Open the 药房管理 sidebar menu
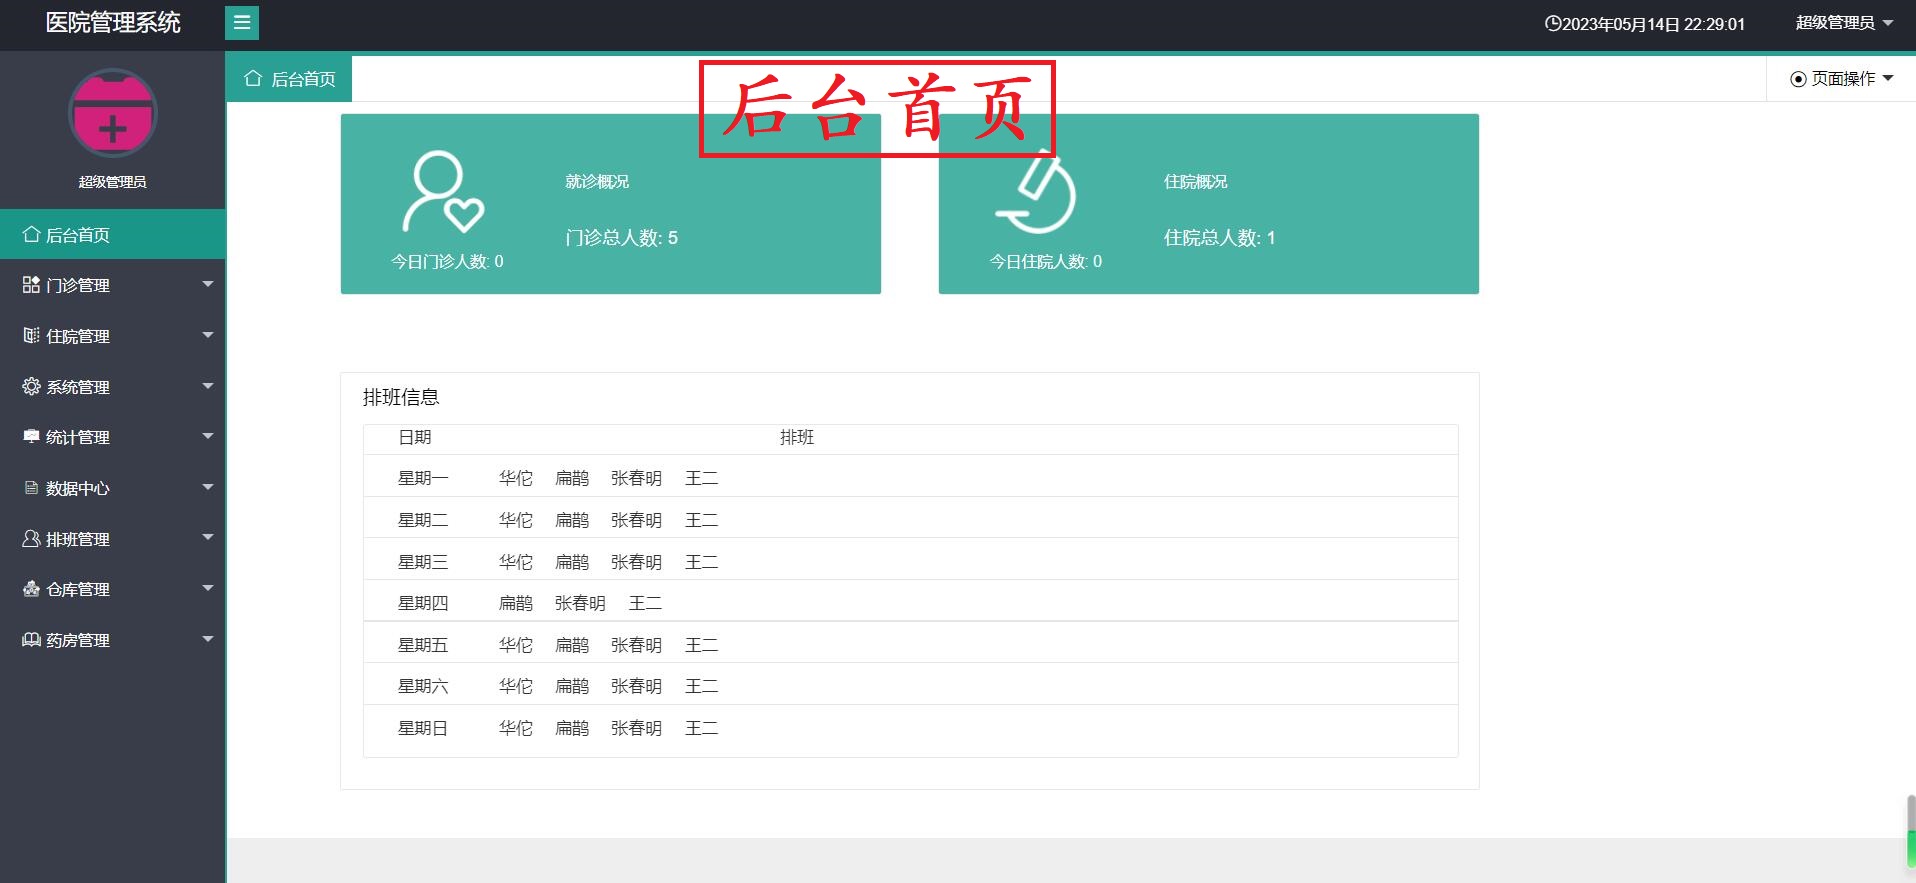 click(113, 640)
